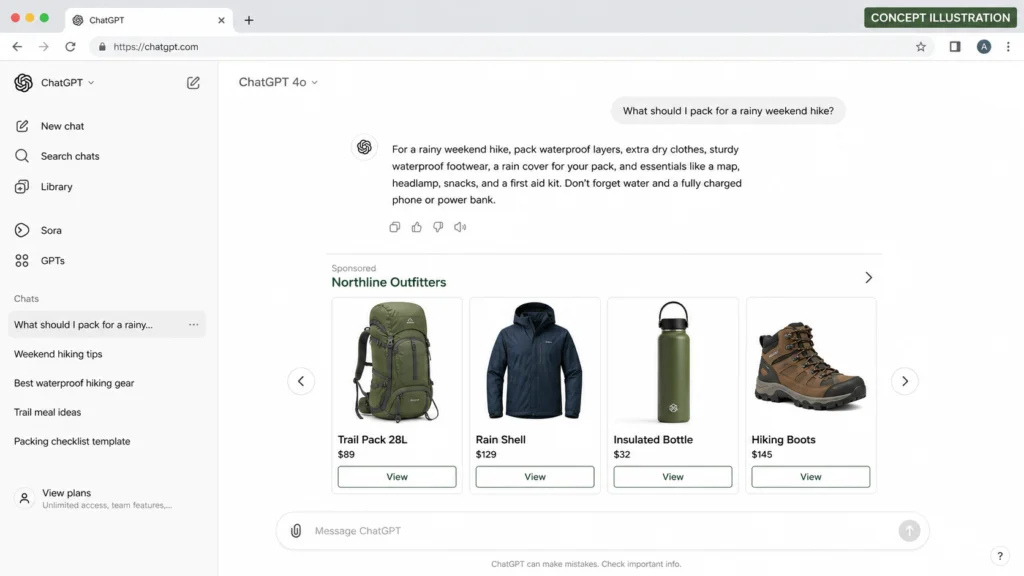The height and width of the screenshot is (576, 1024).
Task: Send the message with the arrow button
Action: coord(909,531)
